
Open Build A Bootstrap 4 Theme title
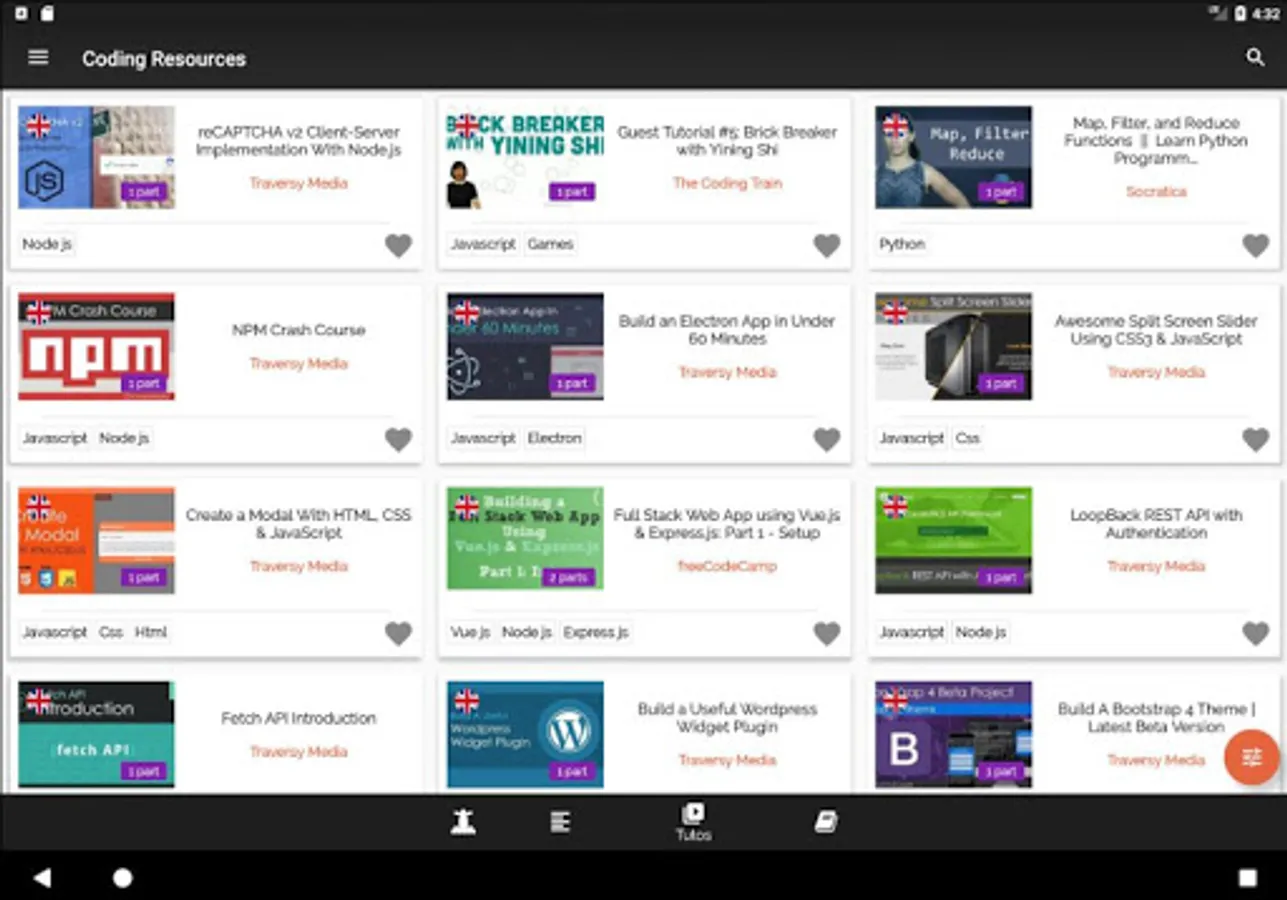(x=1156, y=718)
